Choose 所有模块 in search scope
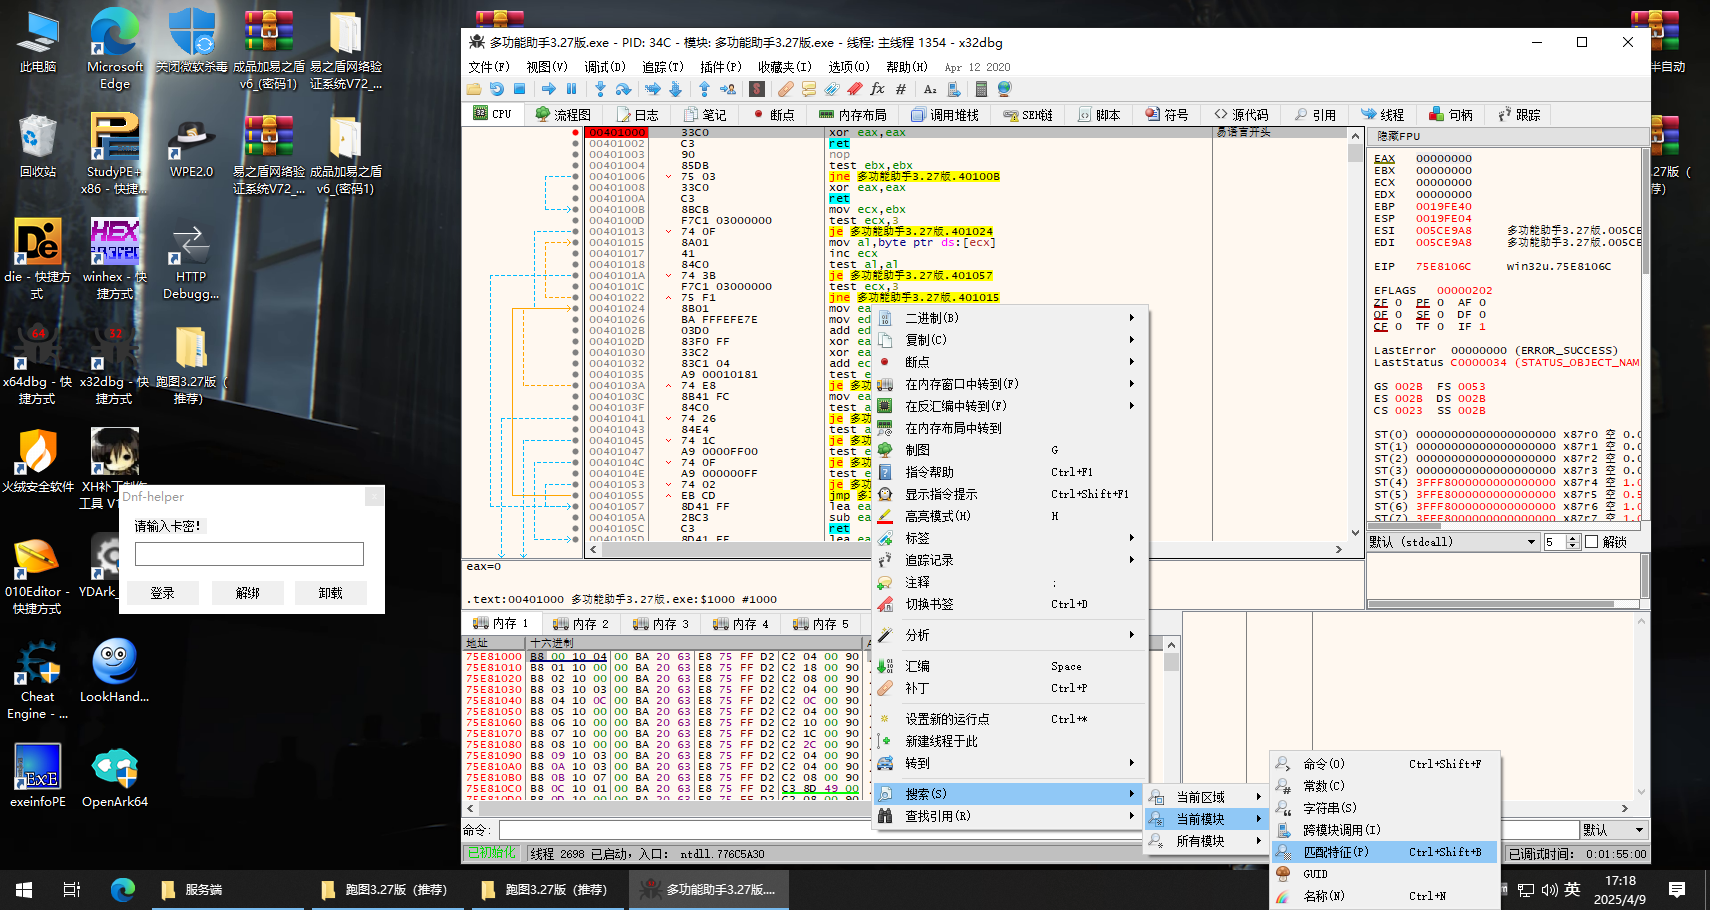The width and height of the screenshot is (1710, 910). point(1206,841)
